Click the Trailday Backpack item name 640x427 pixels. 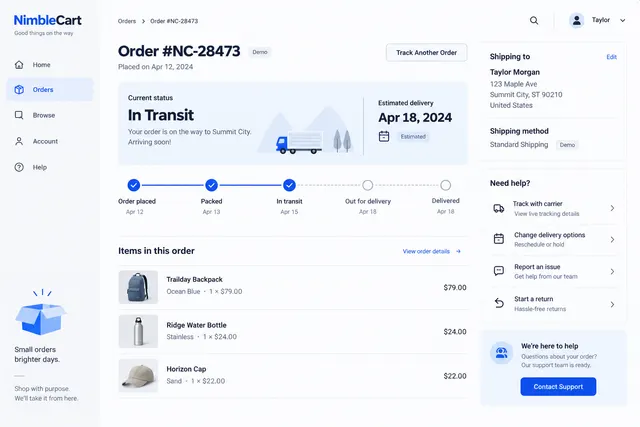click(x=194, y=280)
